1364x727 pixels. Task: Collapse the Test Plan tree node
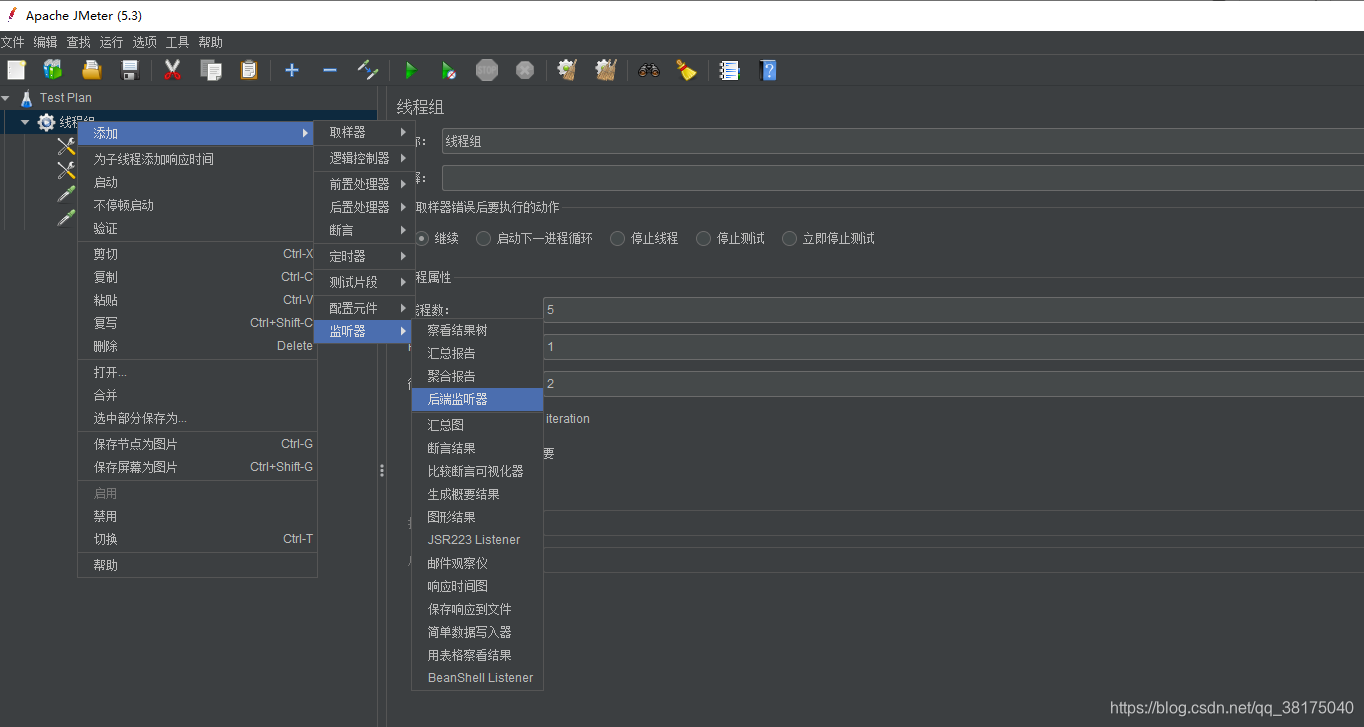tap(6, 97)
